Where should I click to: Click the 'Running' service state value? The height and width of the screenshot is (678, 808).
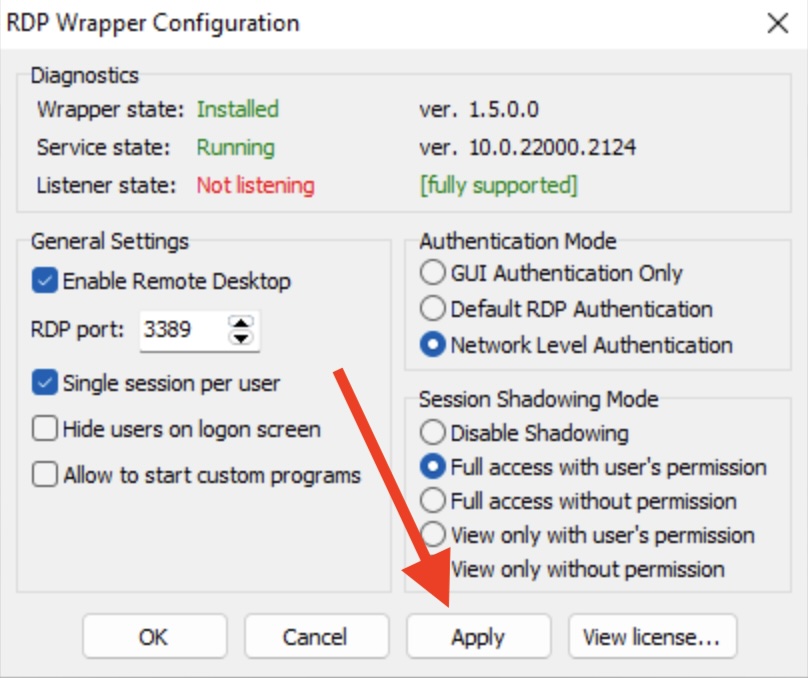coord(235,148)
